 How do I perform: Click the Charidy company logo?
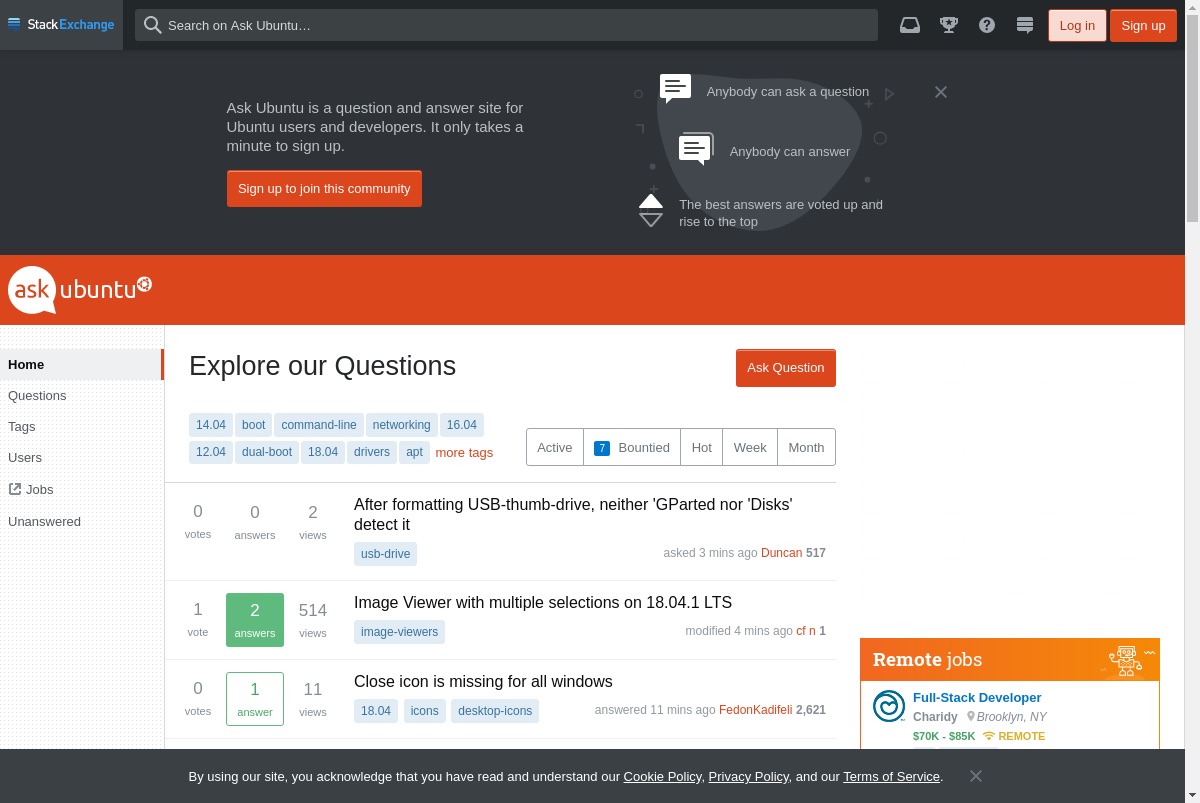click(889, 706)
